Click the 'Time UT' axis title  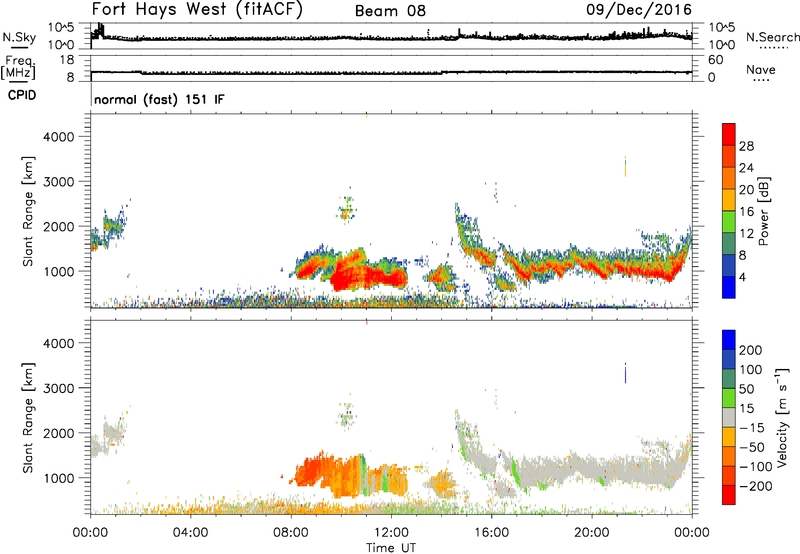(391, 547)
